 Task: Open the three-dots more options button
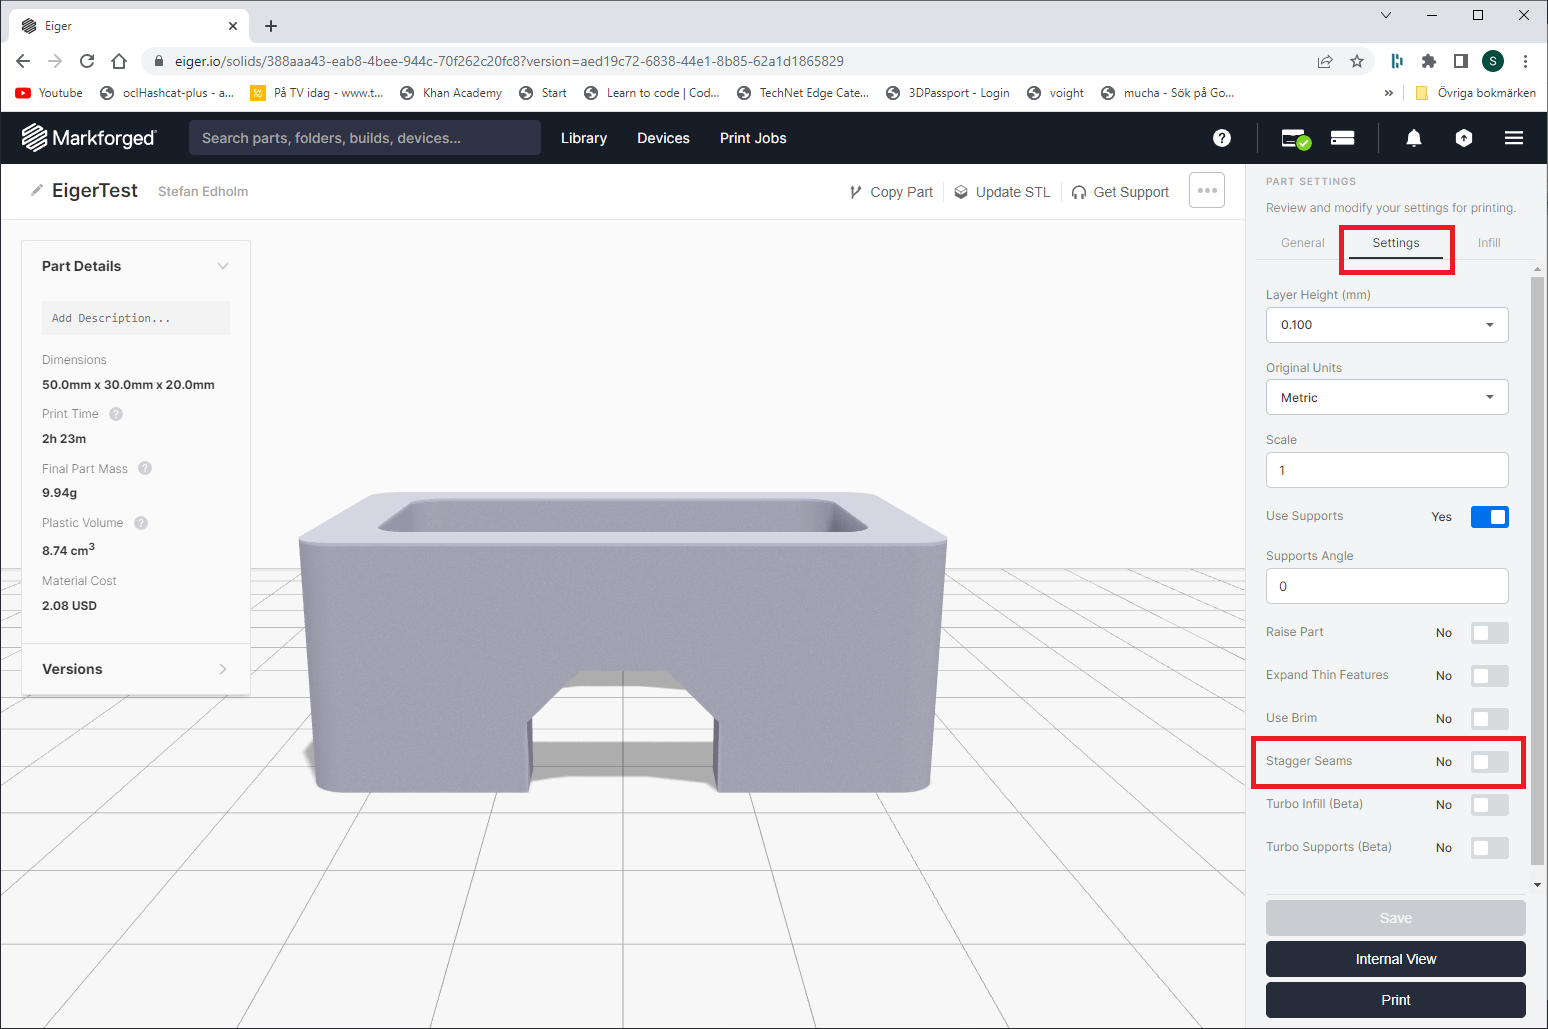(1206, 190)
